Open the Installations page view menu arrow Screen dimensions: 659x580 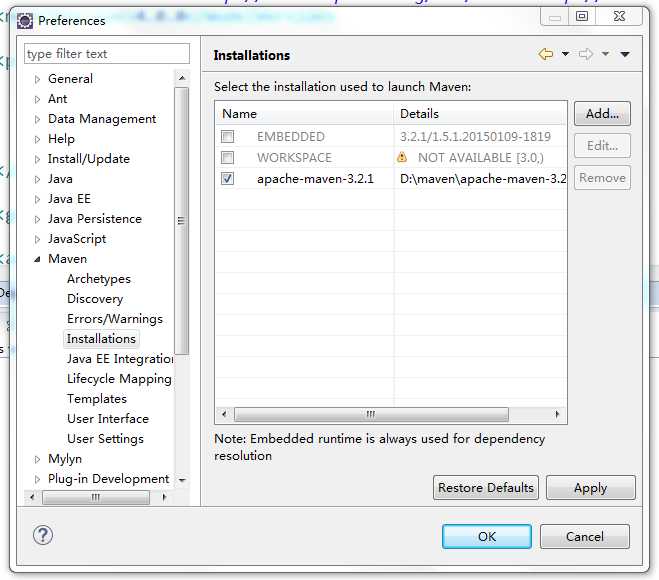[625, 54]
